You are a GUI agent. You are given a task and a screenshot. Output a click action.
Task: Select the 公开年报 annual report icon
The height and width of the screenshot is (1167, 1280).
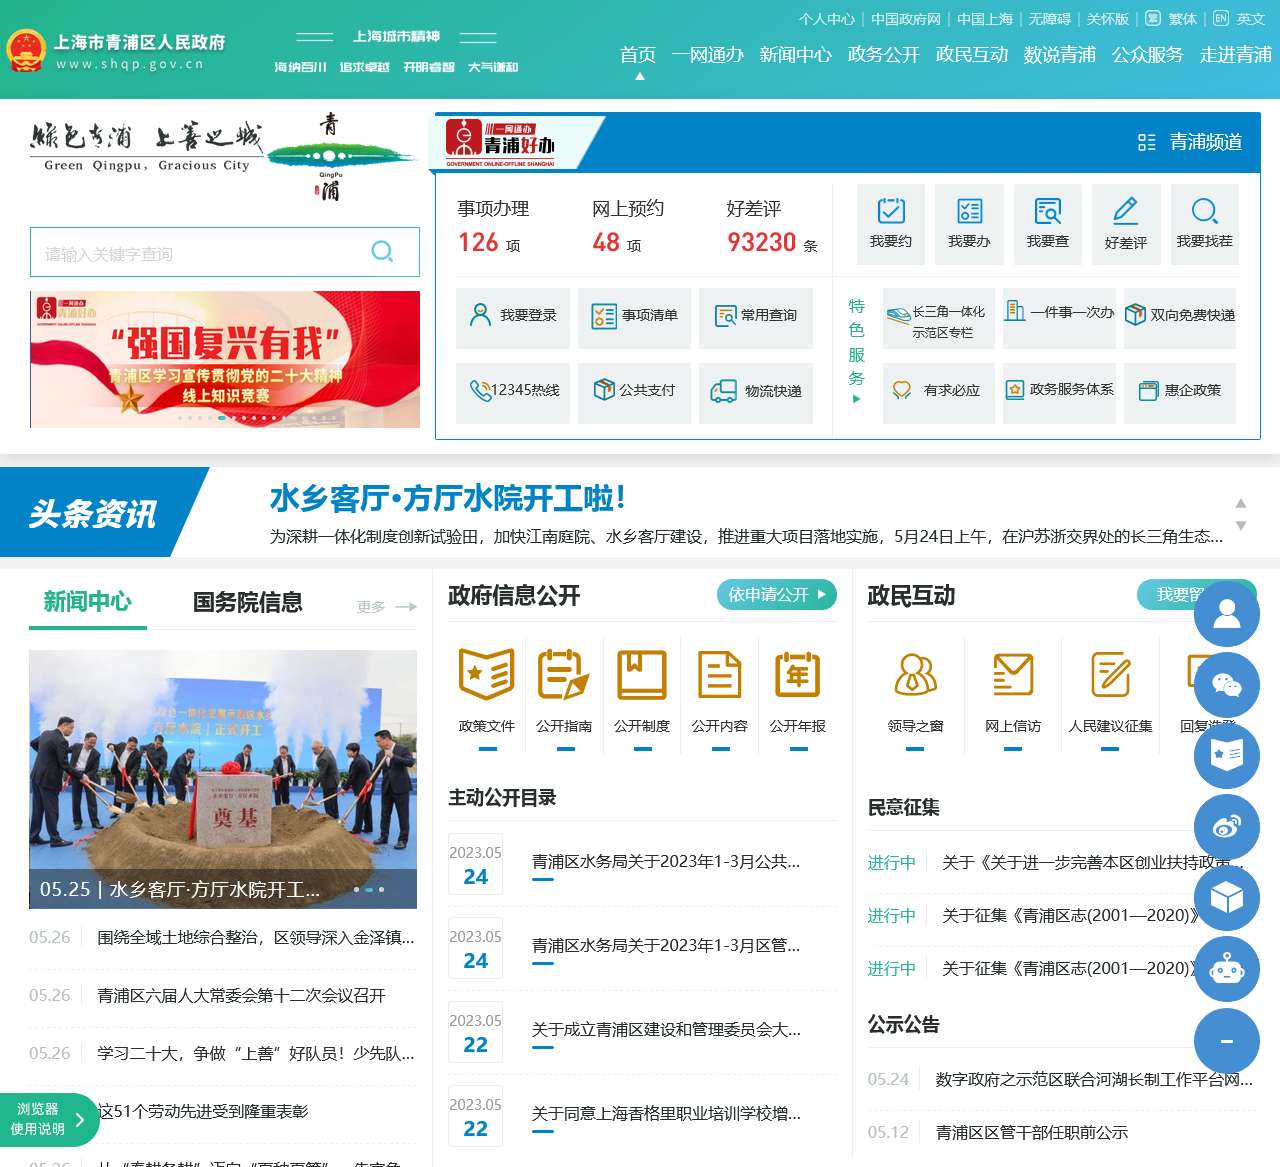[x=797, y=674]
